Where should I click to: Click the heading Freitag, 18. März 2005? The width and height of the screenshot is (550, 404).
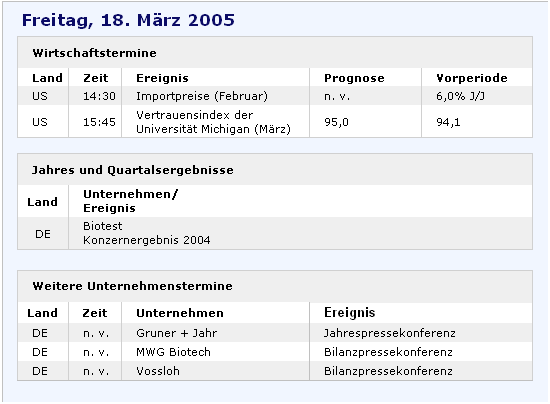(x=128, y=20)
